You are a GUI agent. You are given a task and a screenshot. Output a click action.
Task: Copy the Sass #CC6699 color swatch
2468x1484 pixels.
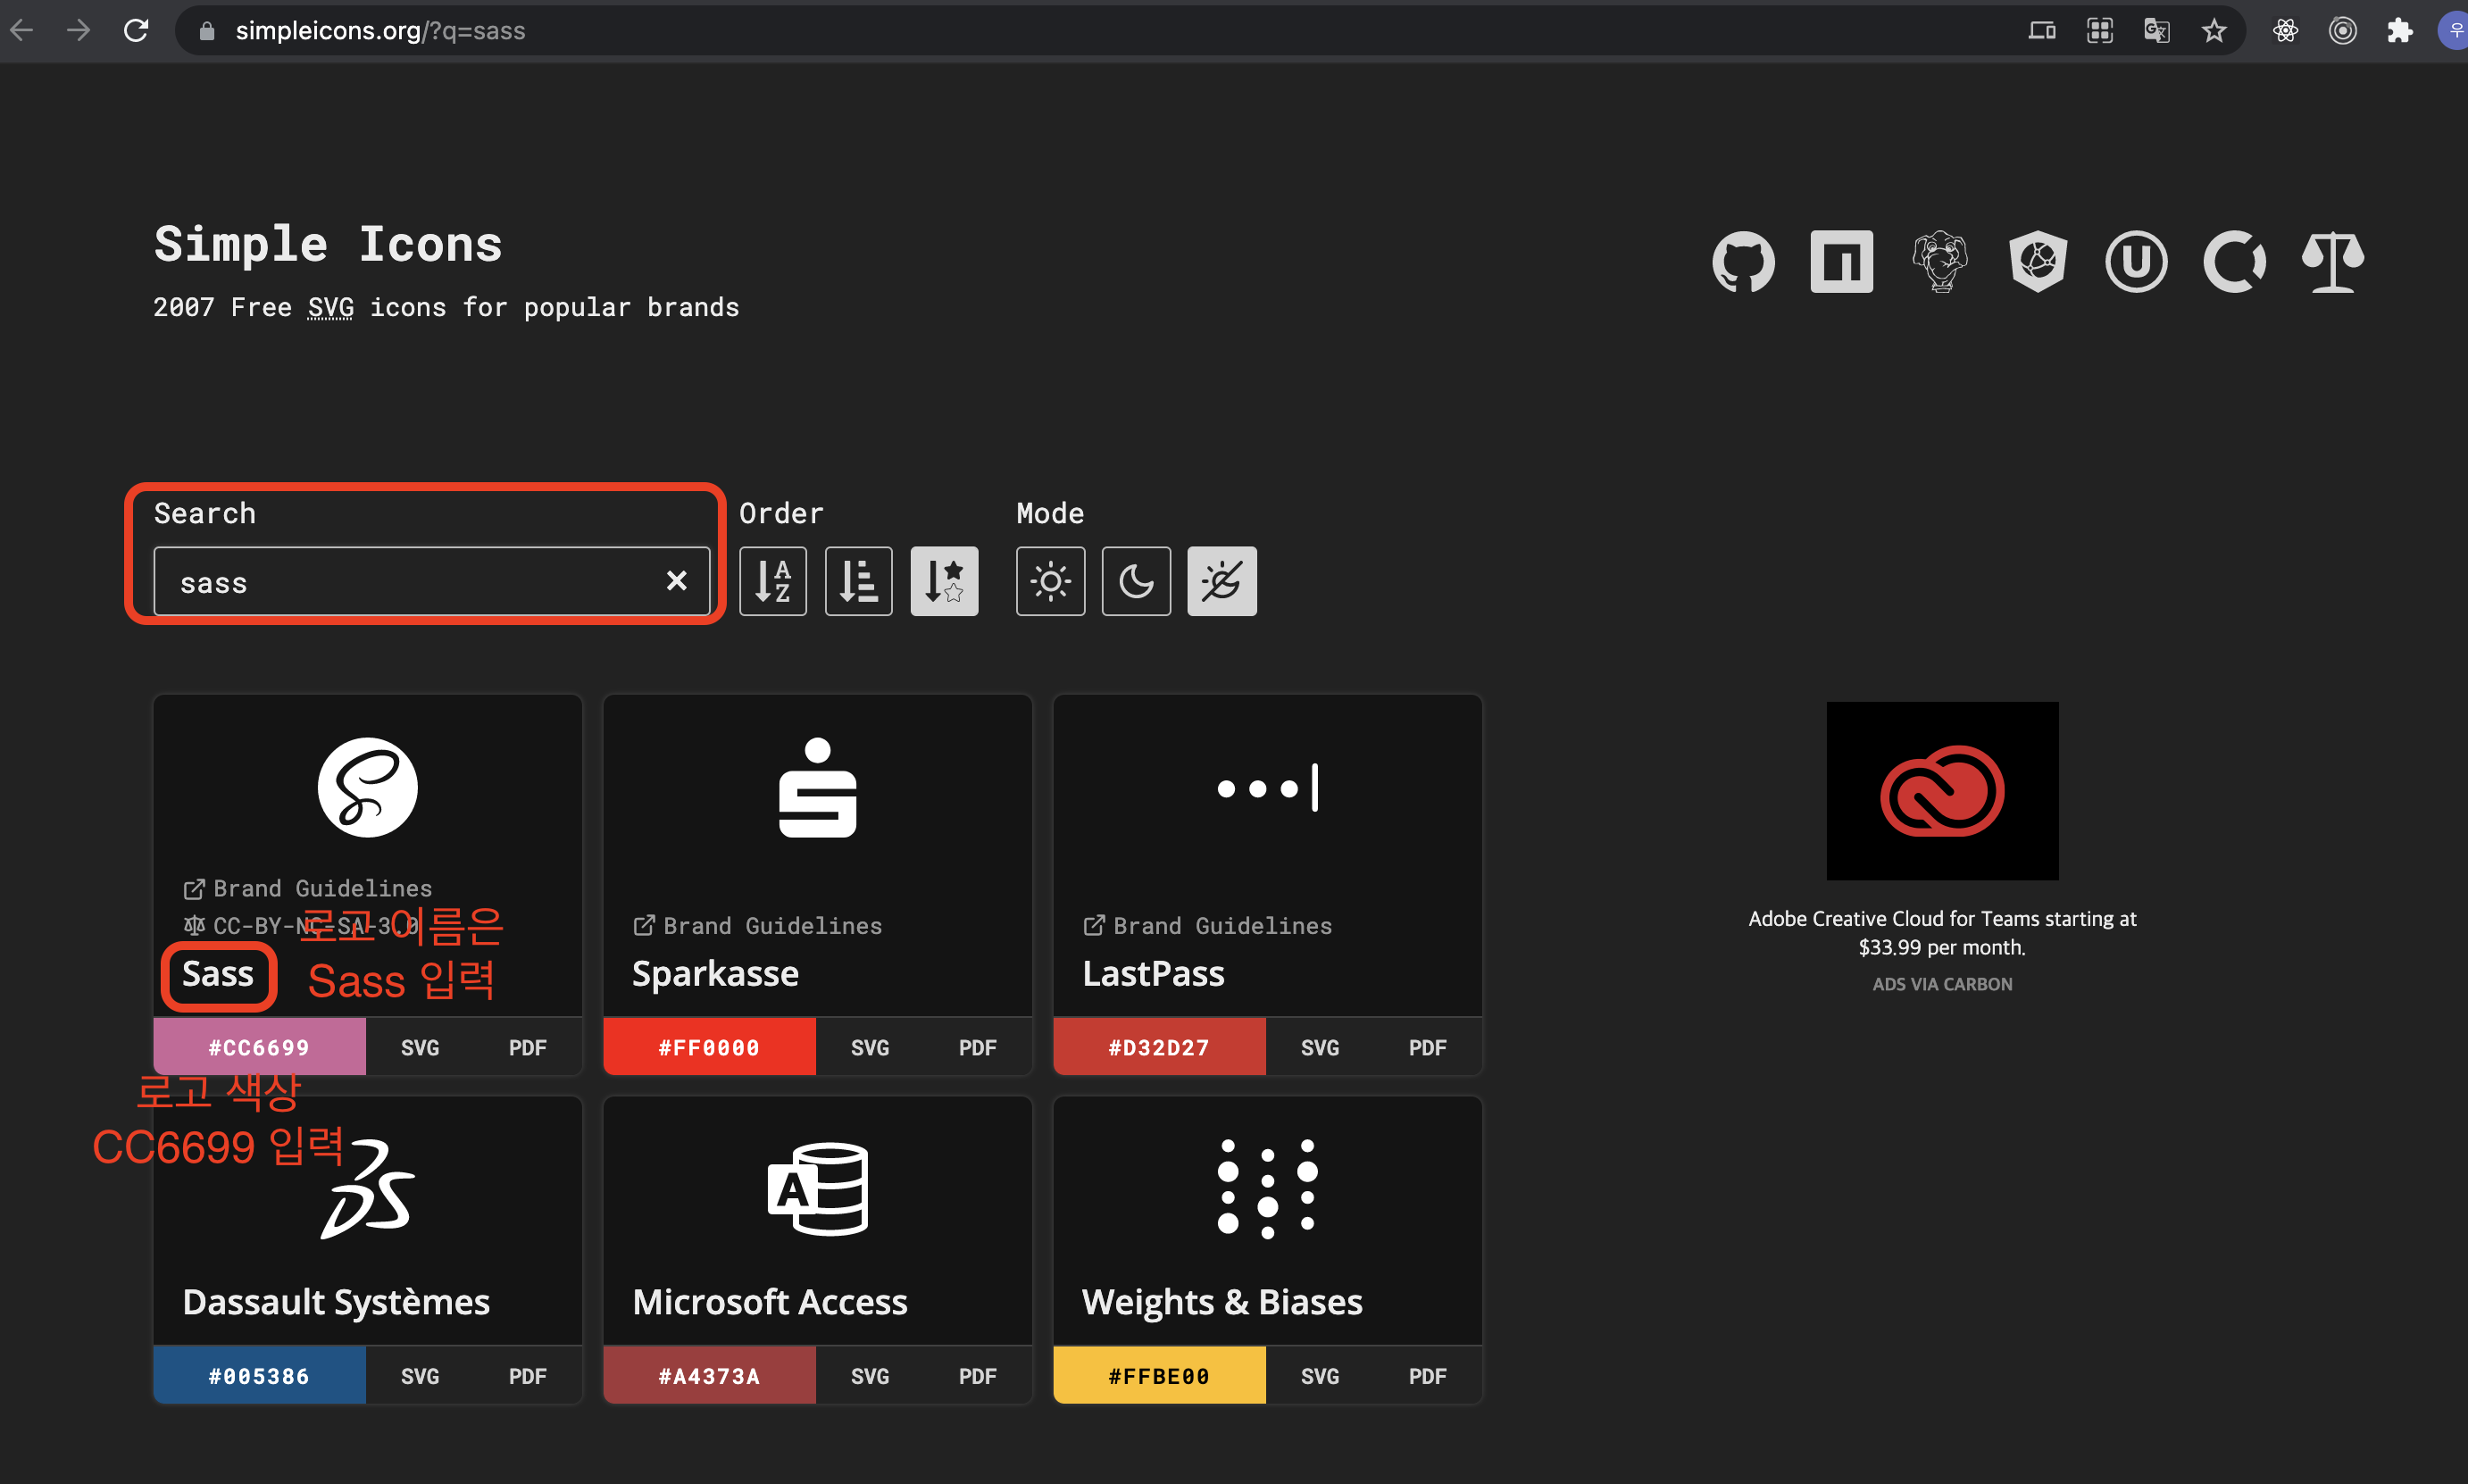tap(259, 1047)
